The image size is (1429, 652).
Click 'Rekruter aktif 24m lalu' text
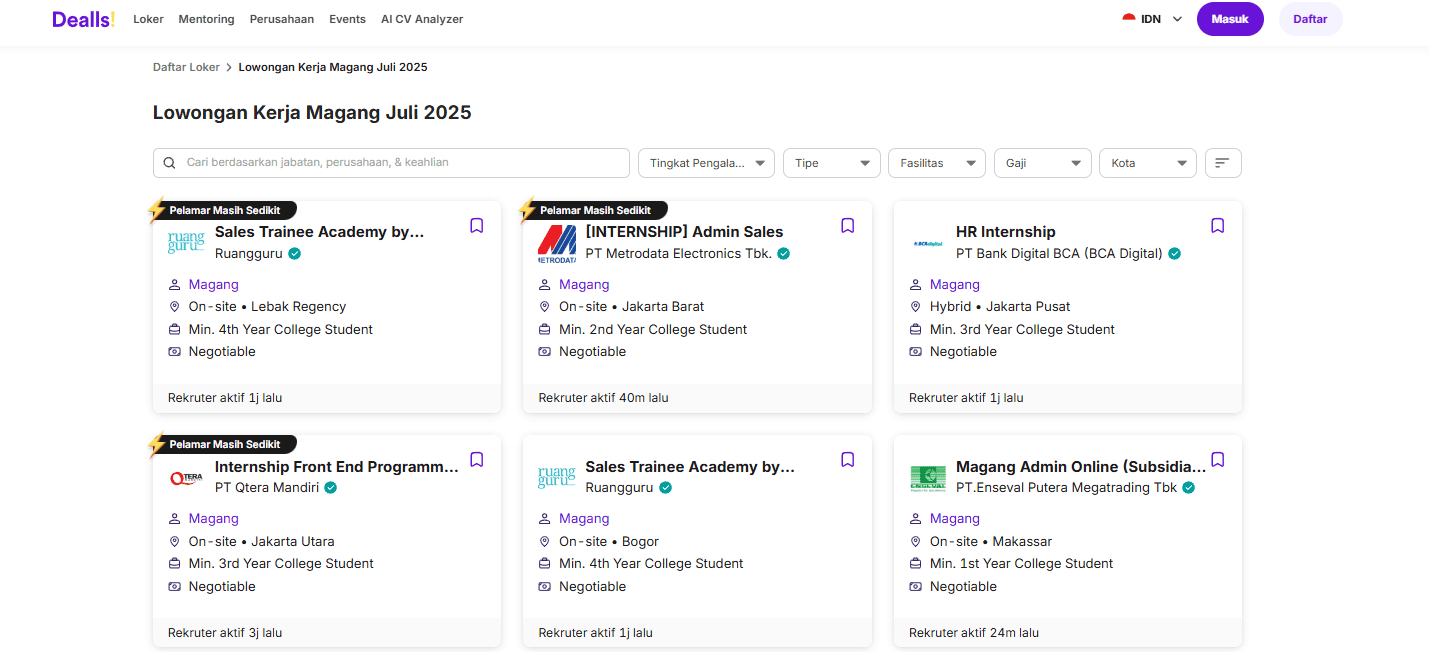974,633
